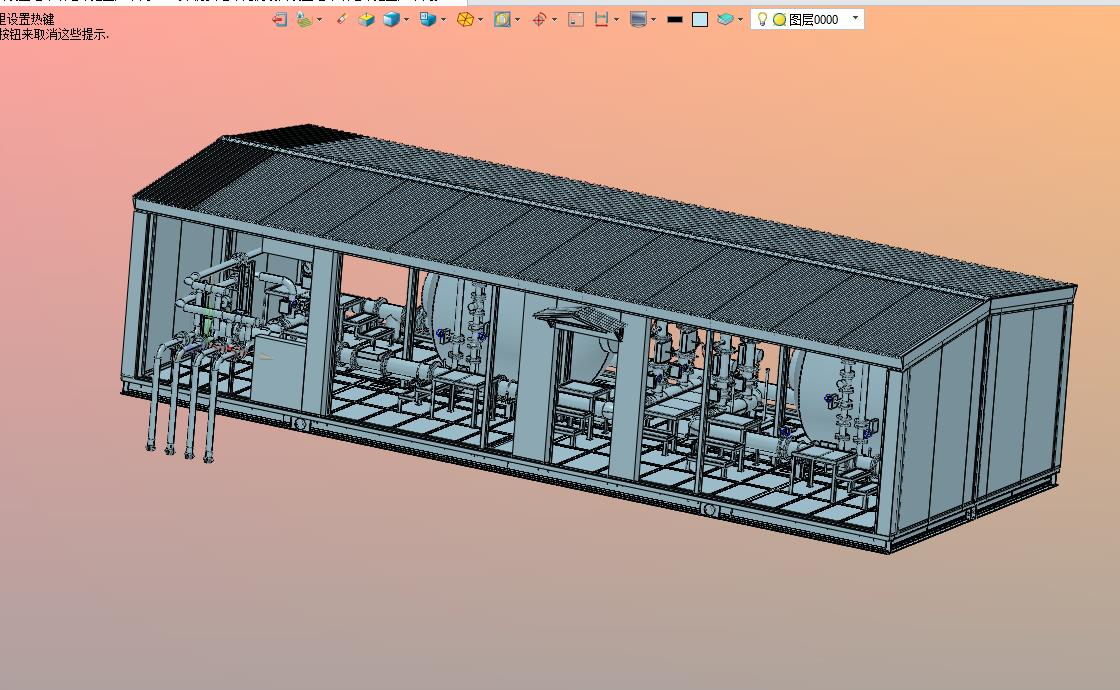The height and width of the screenshot is (690, 1120).
Task: Click the orange wireframe polyhedron icon
Action: tap(465, 20)
